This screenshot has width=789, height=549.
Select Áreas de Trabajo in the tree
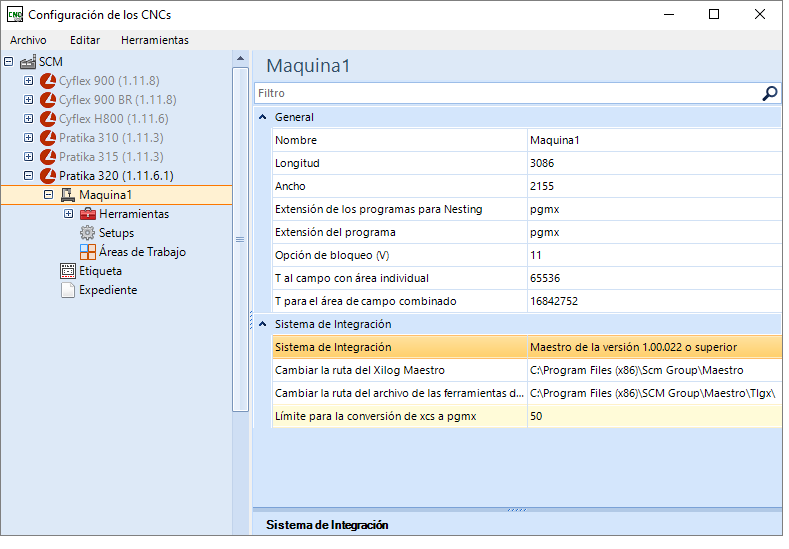click(x=142, y=253)
